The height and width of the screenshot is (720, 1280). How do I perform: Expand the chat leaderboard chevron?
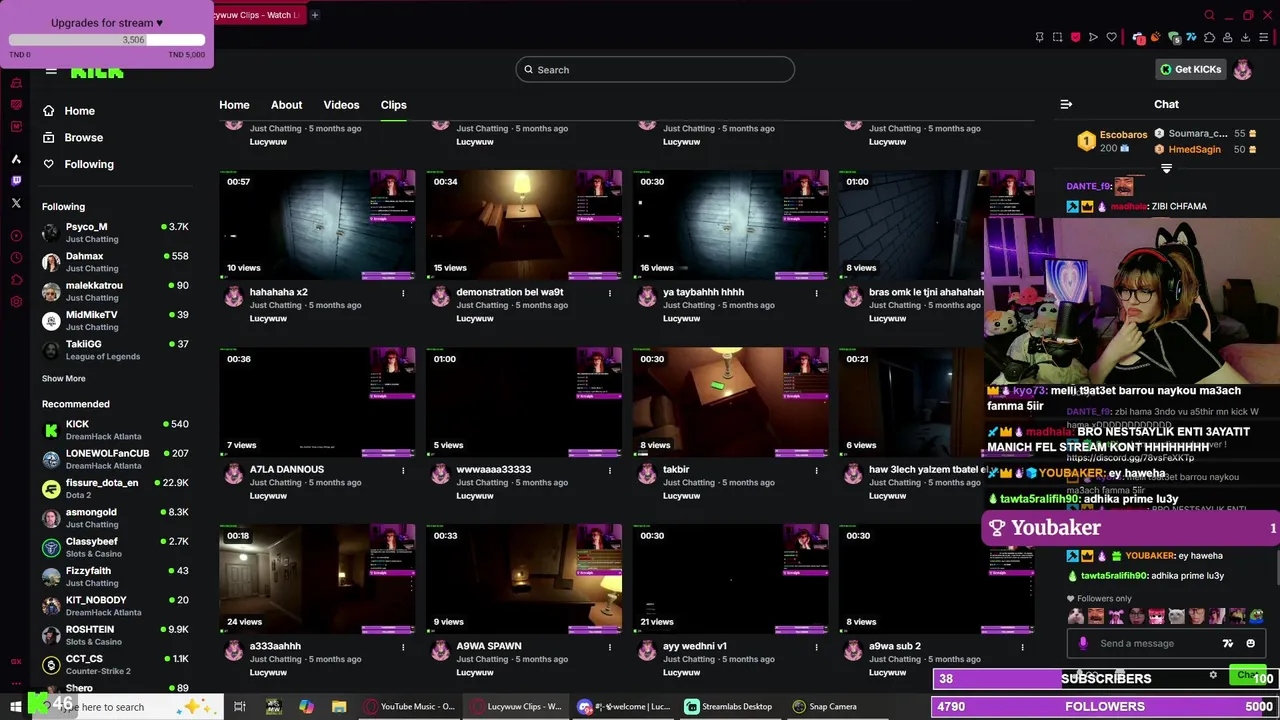pos(1166,169)
